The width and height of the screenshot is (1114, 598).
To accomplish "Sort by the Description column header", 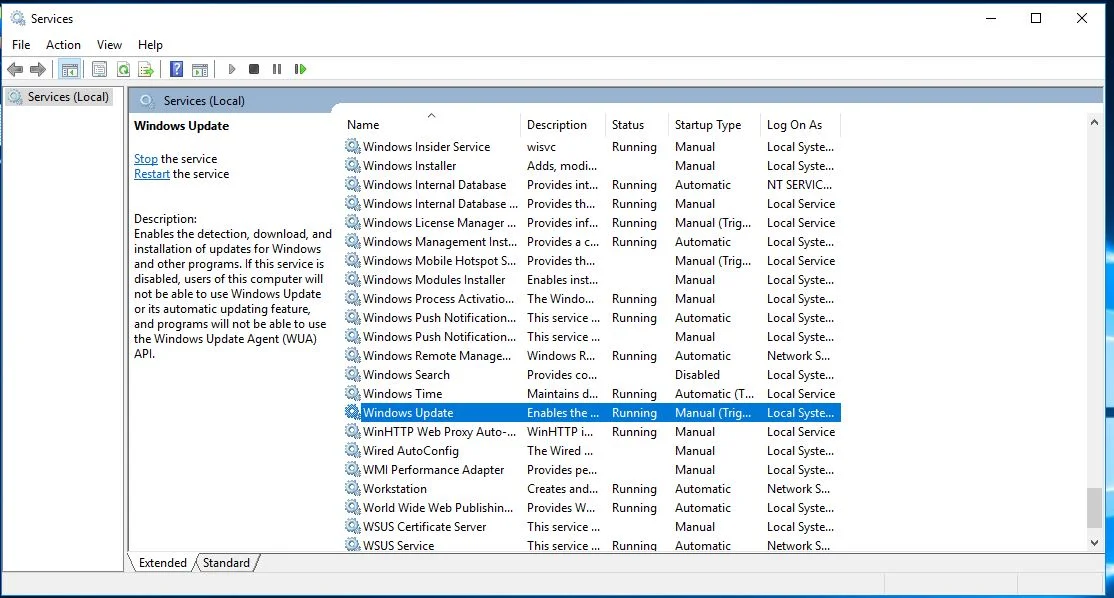I will (x=563, y=124).
